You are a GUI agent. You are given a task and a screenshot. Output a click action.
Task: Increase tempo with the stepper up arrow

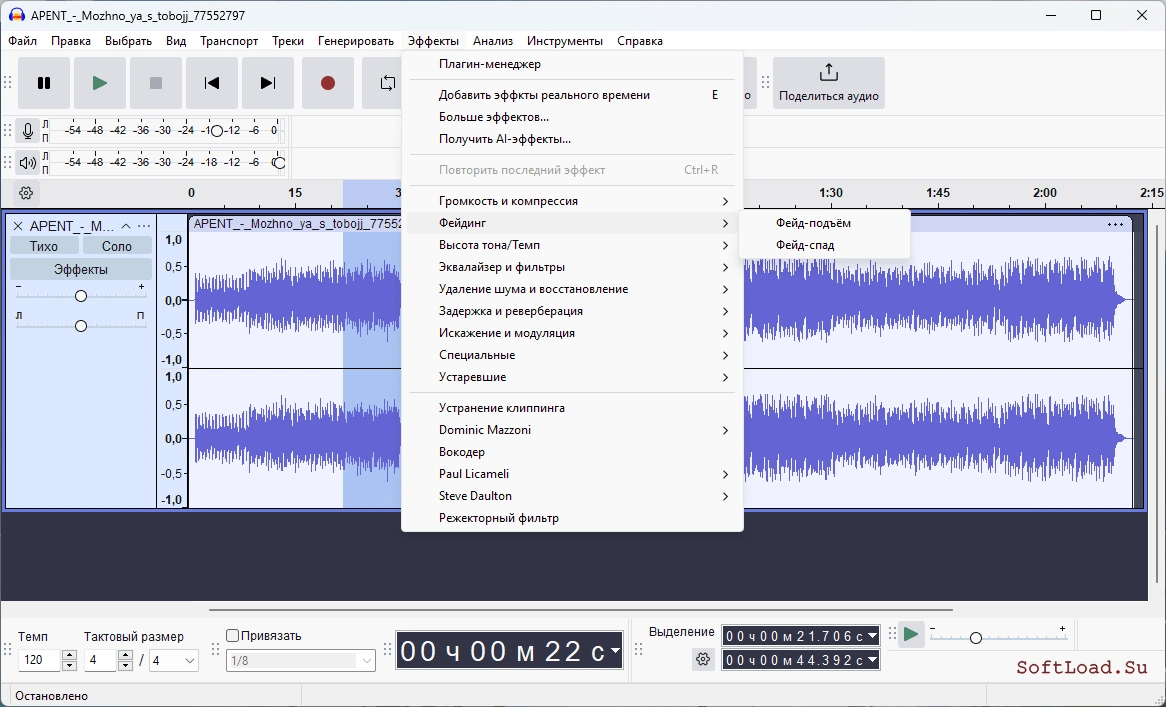[70, 655]
